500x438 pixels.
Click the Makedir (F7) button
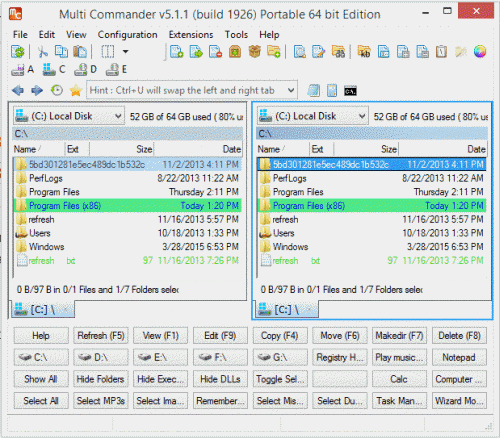[x=399, y=336]
